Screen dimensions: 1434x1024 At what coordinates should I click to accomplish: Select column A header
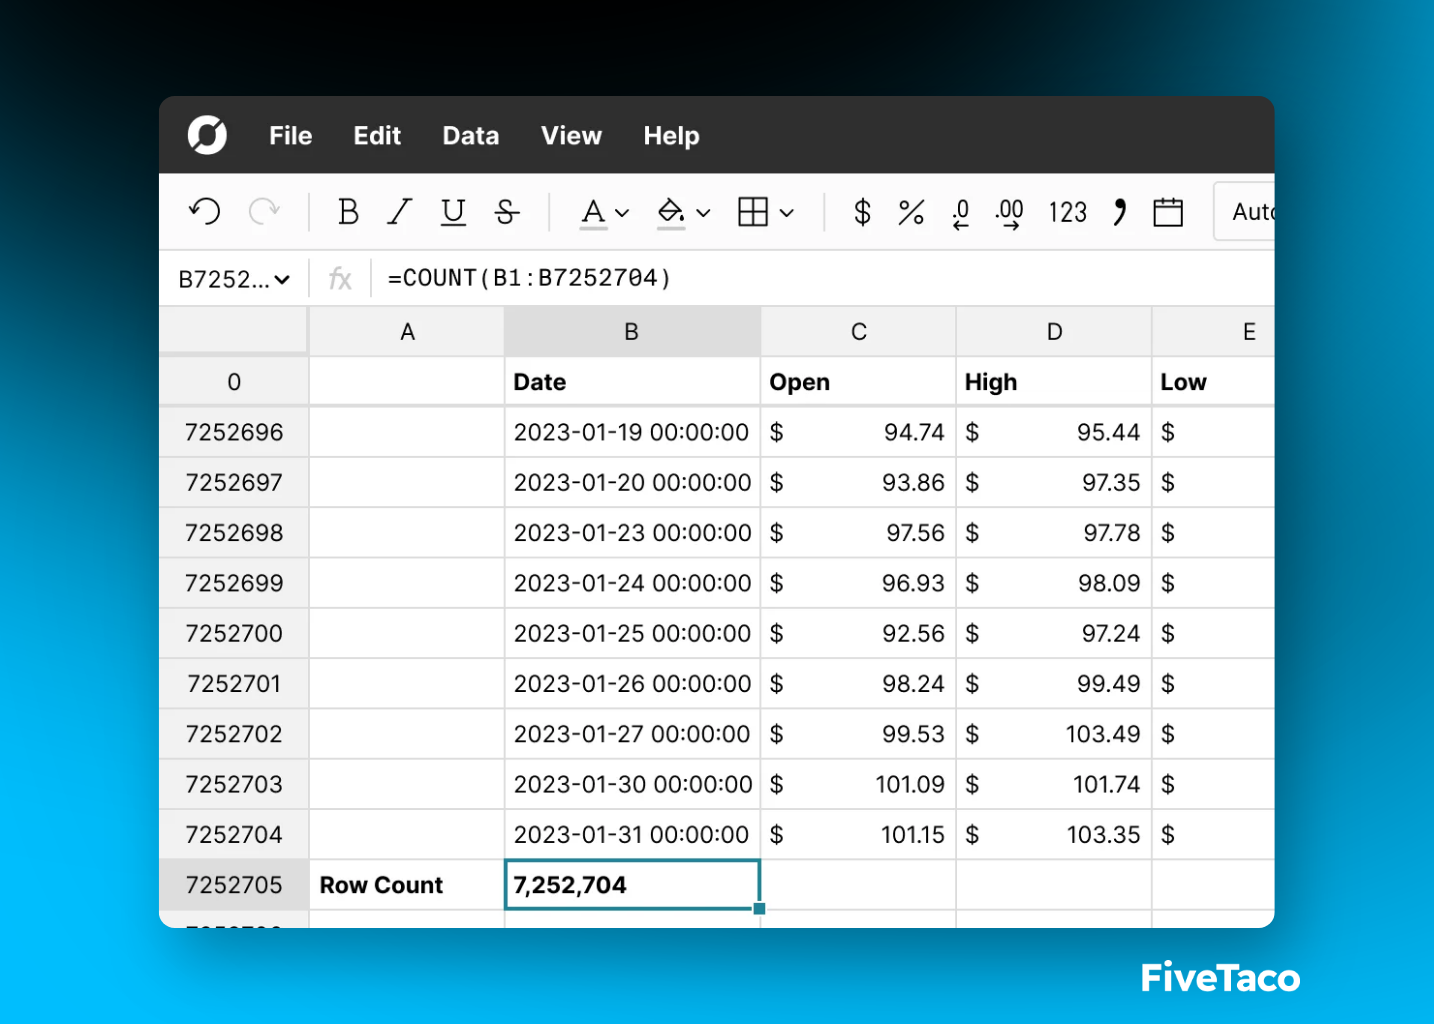(x=407, y=332)
